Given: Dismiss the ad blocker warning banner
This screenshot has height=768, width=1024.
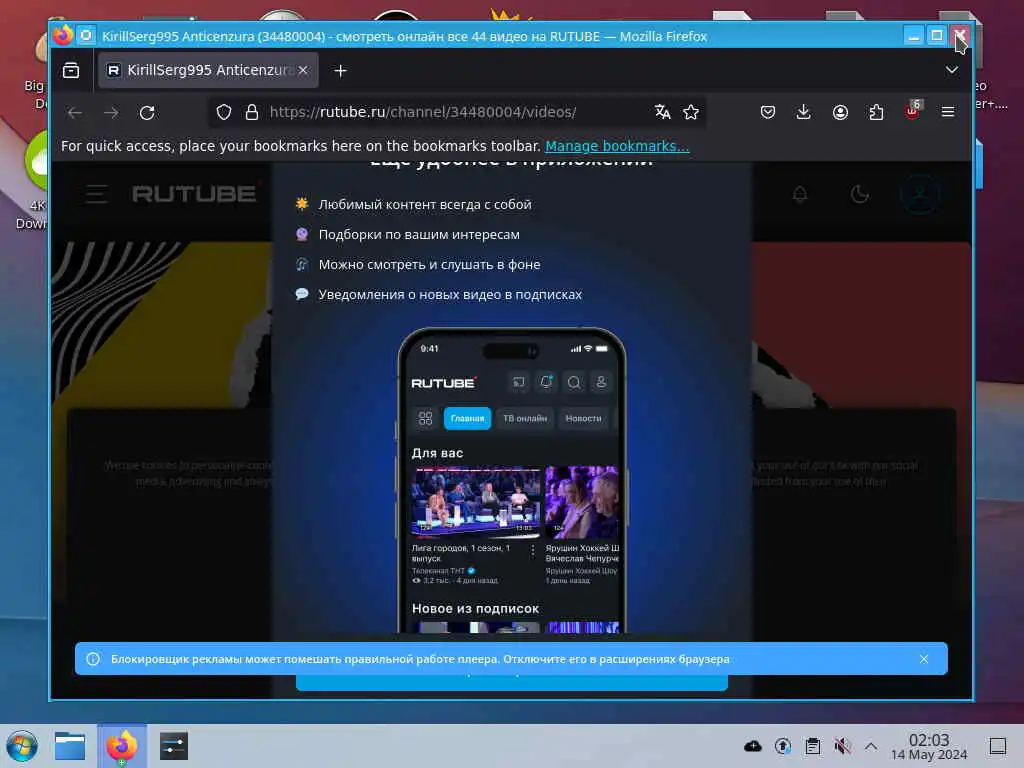Looking at the screenshot, I should click(924, 659).
